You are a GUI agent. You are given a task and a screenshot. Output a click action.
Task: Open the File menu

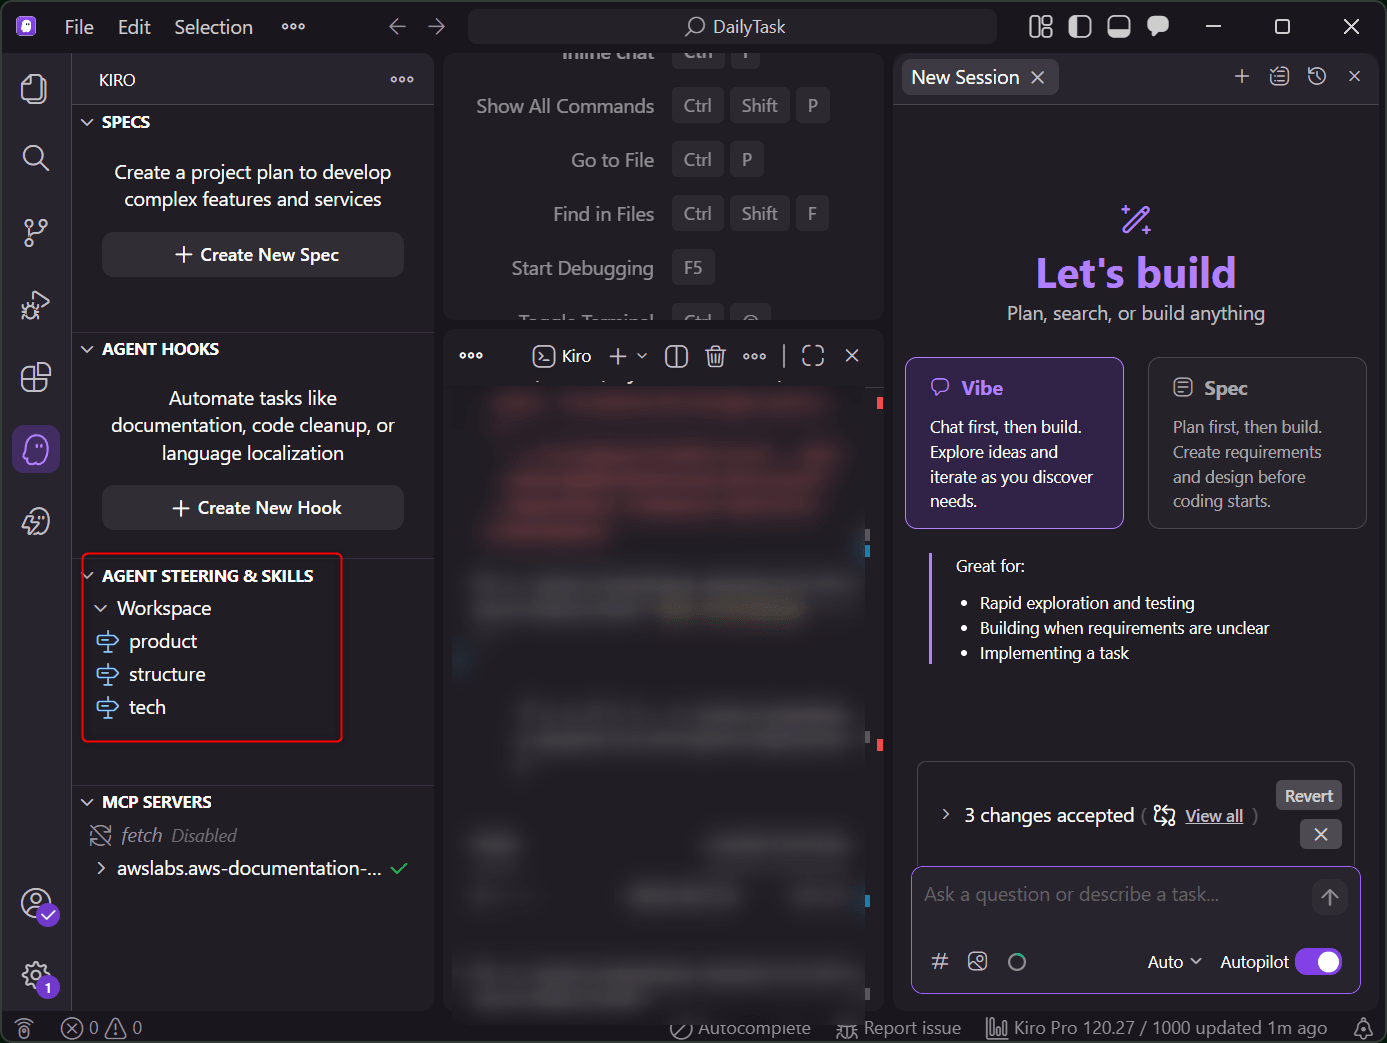click(x=79, y=27)
